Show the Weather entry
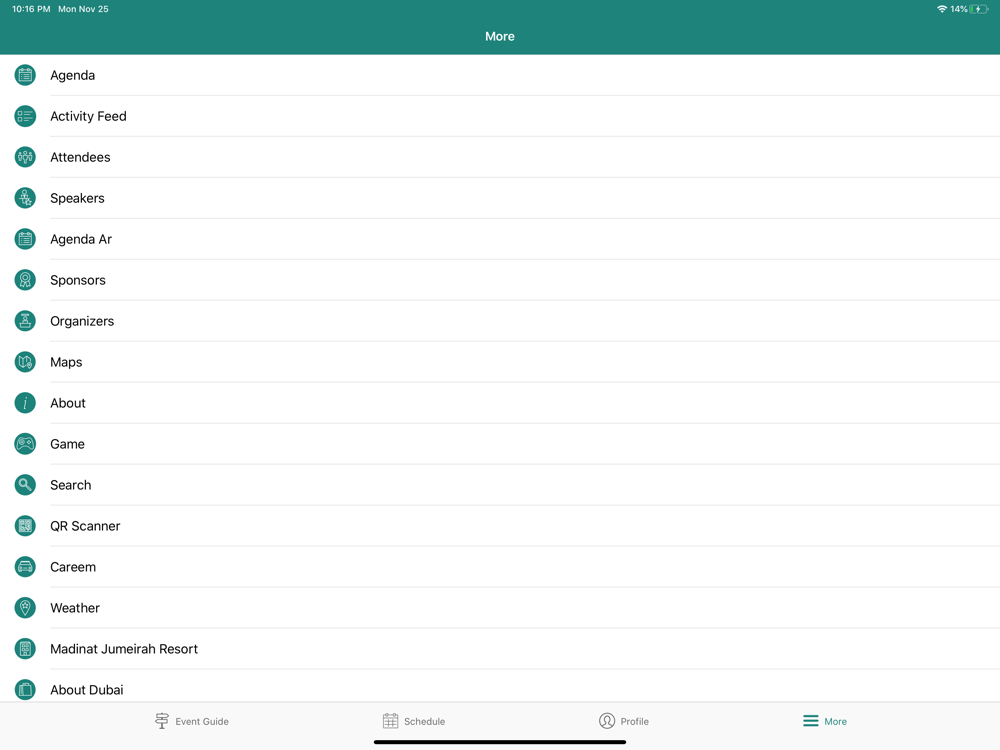1000x750 pixels. pyautogui.click(x=500, y=608)
